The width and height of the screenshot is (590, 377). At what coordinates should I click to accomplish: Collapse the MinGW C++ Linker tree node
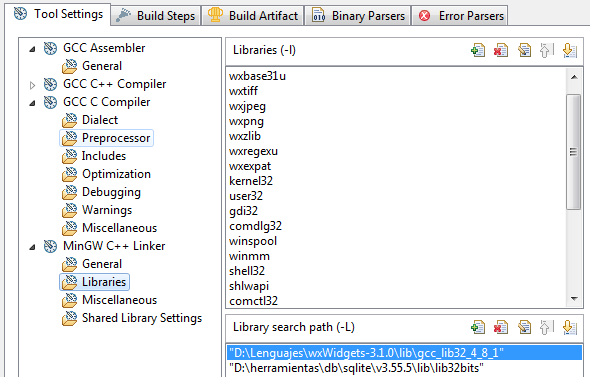click(33, 247)
